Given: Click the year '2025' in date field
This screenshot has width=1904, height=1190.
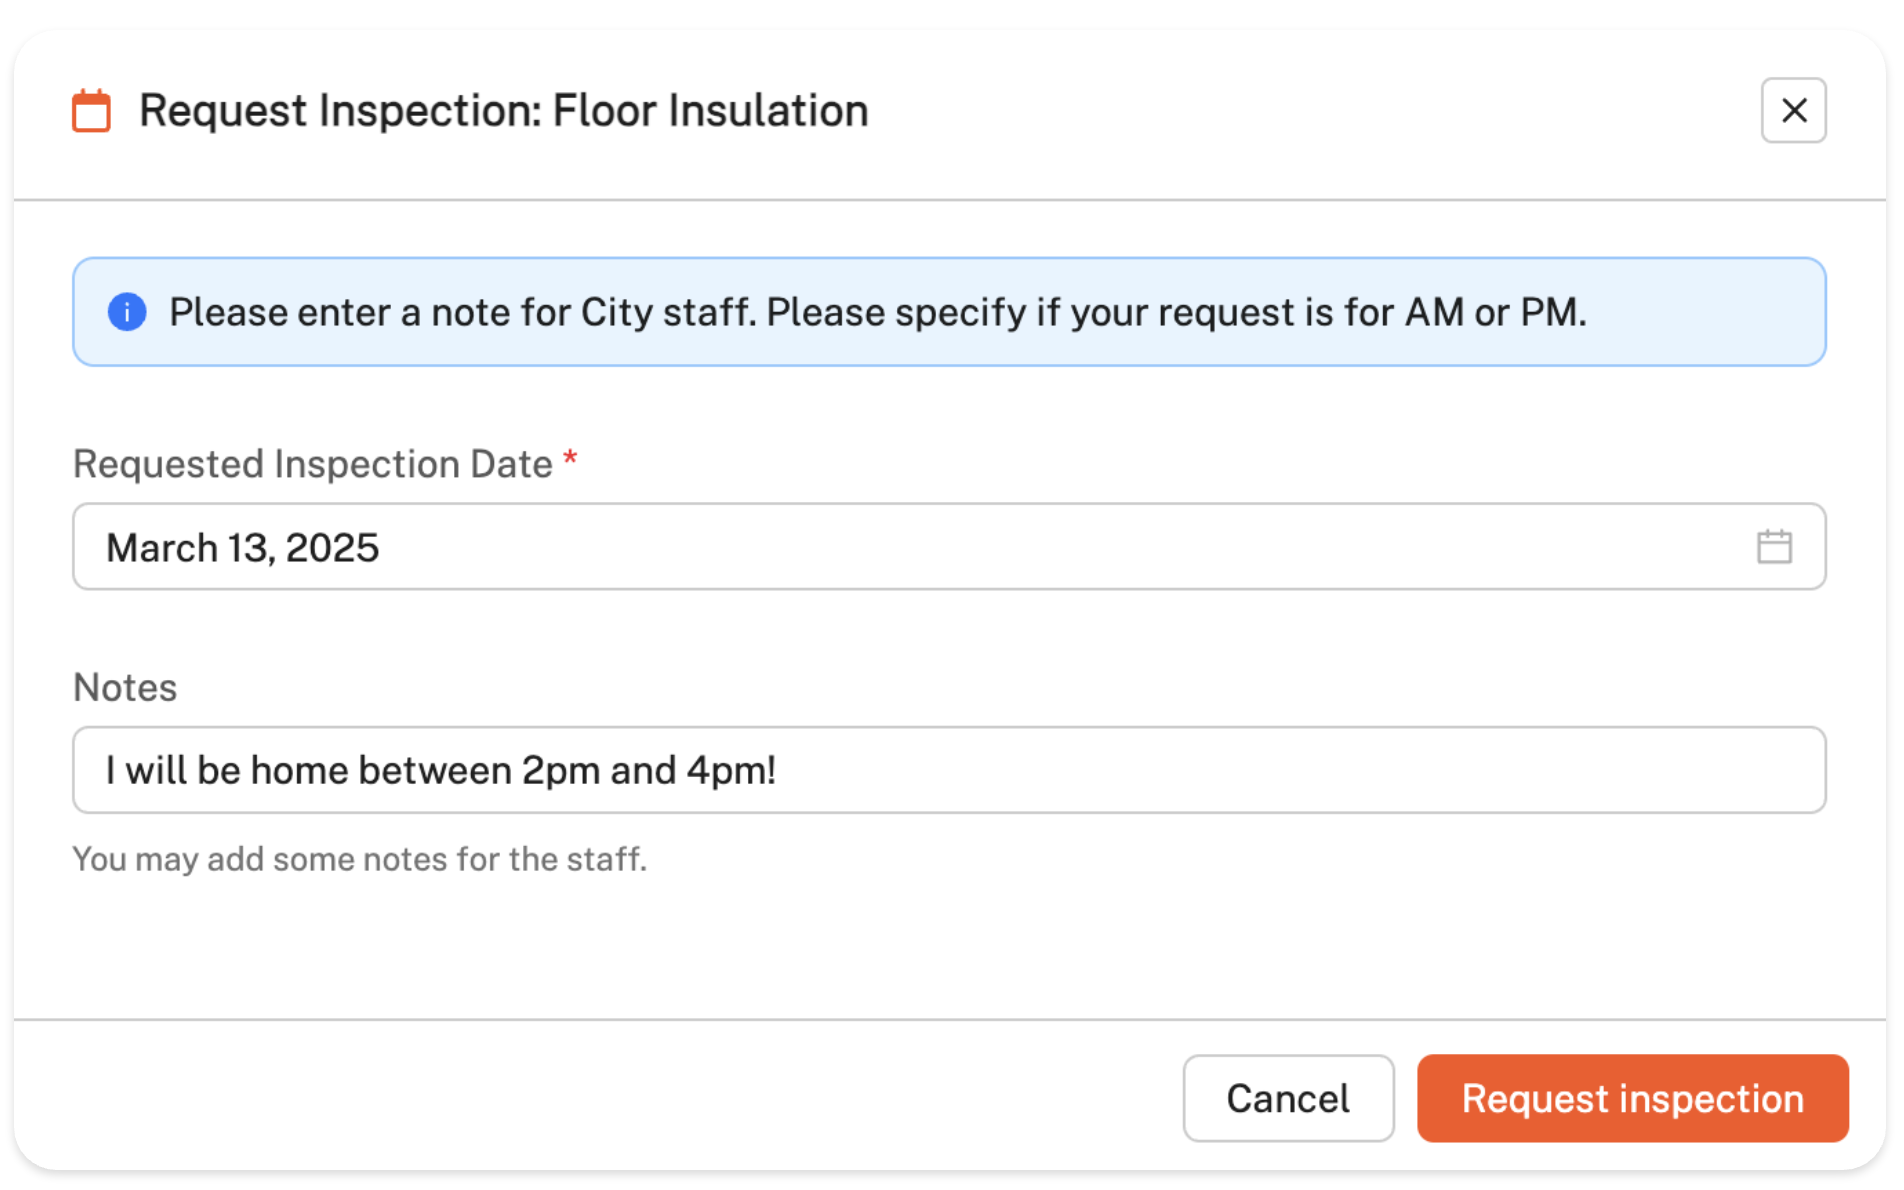Looking at the screenshot, I should pos(332,548).
